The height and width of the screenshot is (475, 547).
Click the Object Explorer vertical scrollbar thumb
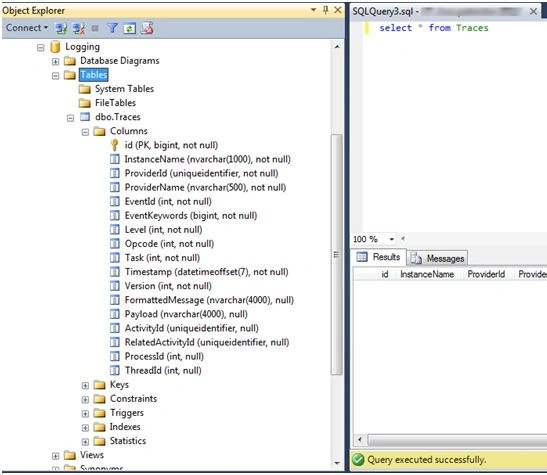pyautogui.click(x=336, y=255)
